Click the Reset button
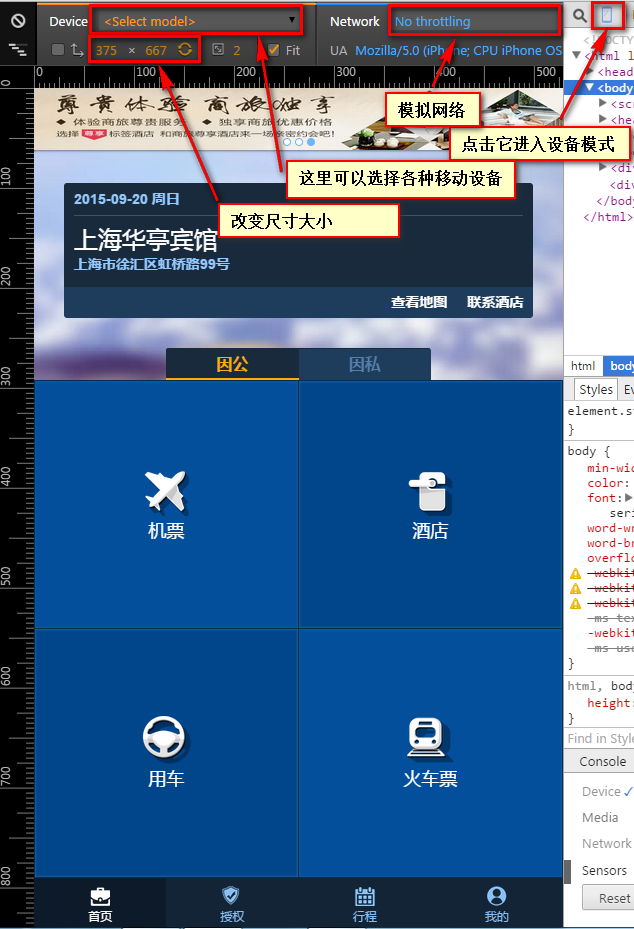 pos(609,898)
